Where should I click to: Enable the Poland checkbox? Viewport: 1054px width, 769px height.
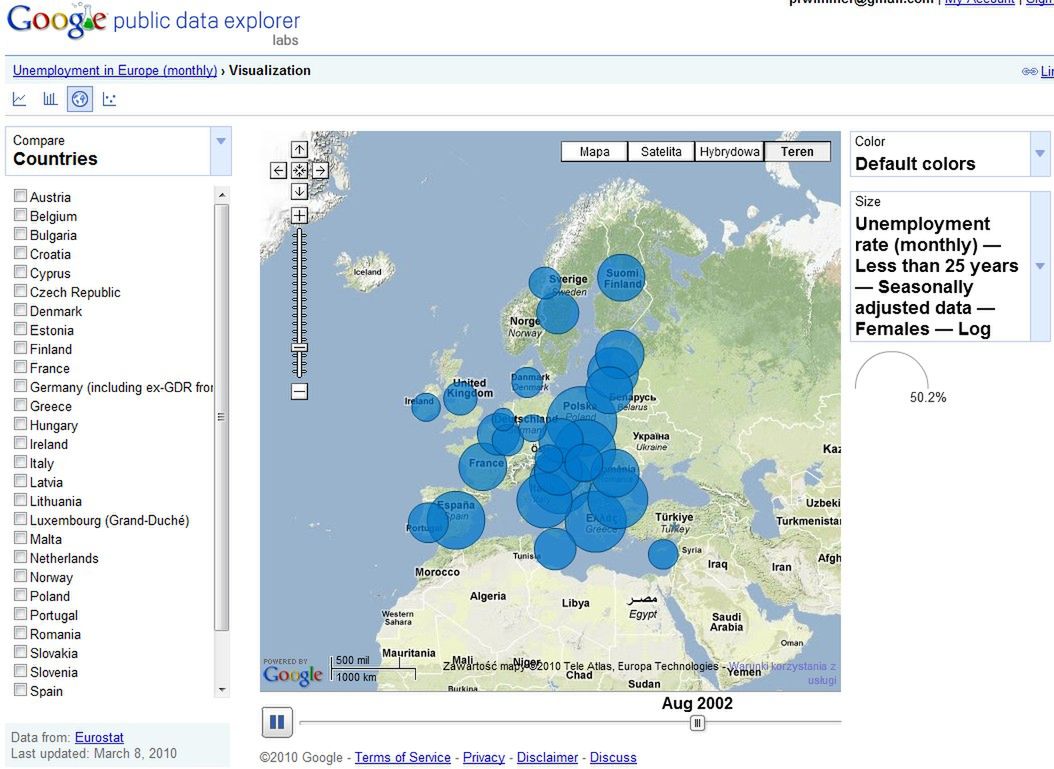20,596
